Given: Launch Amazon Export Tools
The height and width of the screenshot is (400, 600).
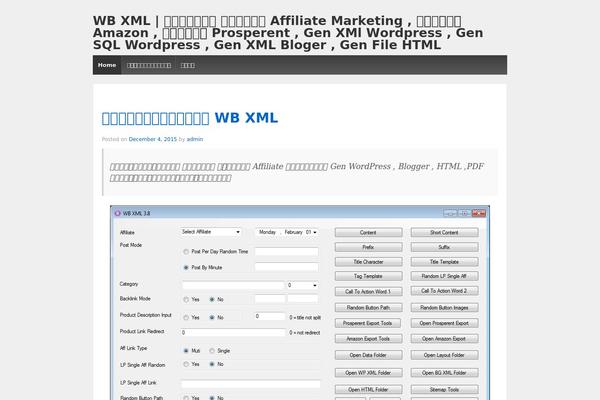Looking at the screenshot, I should click(x=368, y=339).
